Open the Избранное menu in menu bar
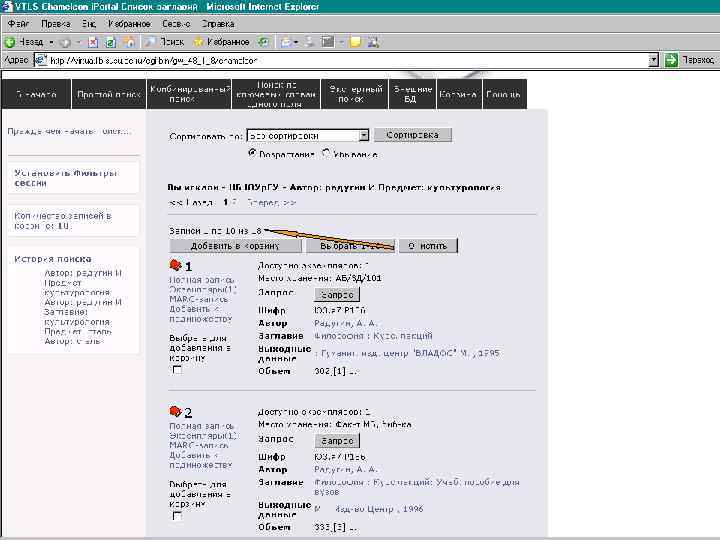The width and height of the screenshot is (720, 540). pos(129,23)
